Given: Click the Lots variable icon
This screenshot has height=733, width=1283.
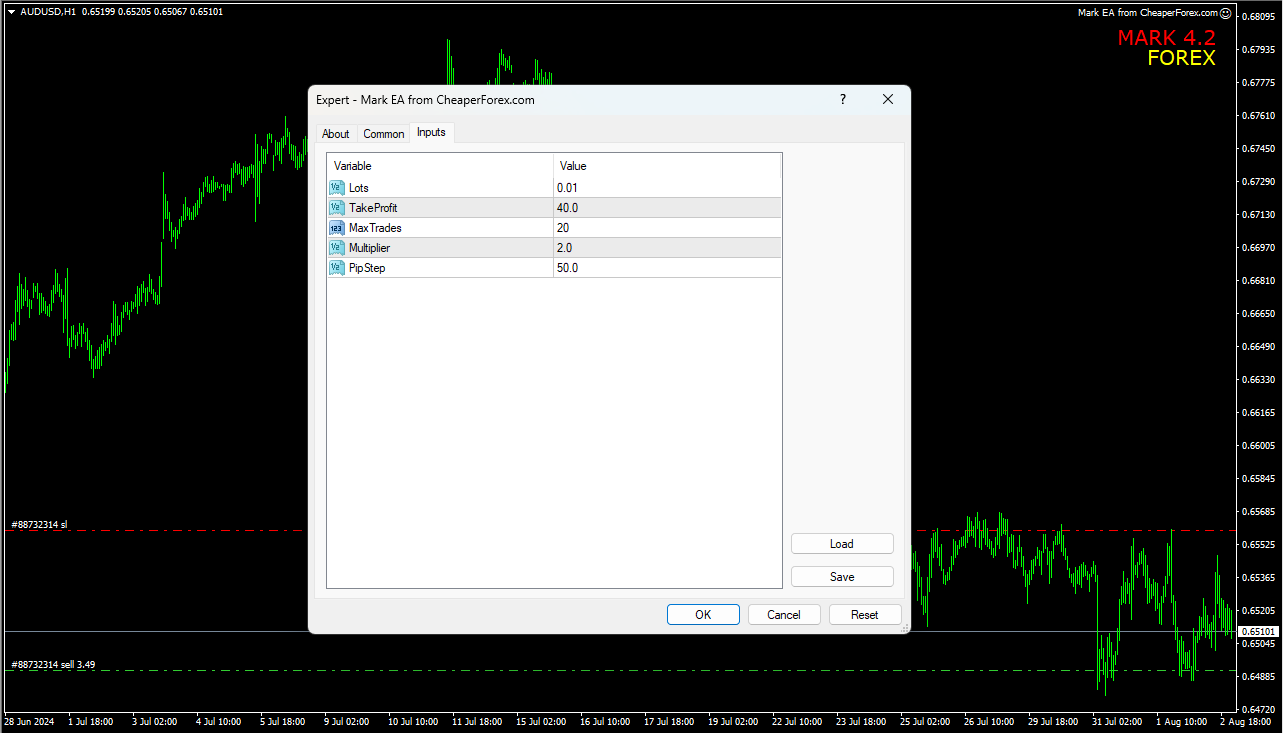Looking at the screenshot, I should (x=336, y=188).
